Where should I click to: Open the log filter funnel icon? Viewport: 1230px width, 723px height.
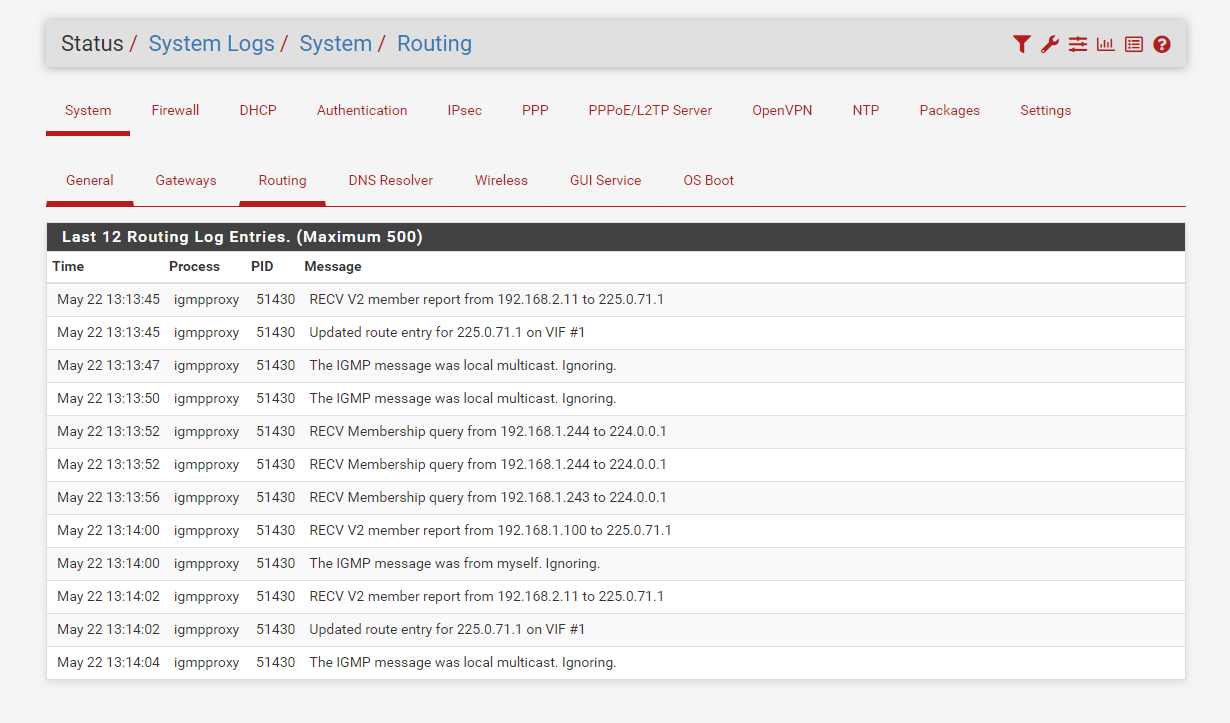pos(1021,44)
